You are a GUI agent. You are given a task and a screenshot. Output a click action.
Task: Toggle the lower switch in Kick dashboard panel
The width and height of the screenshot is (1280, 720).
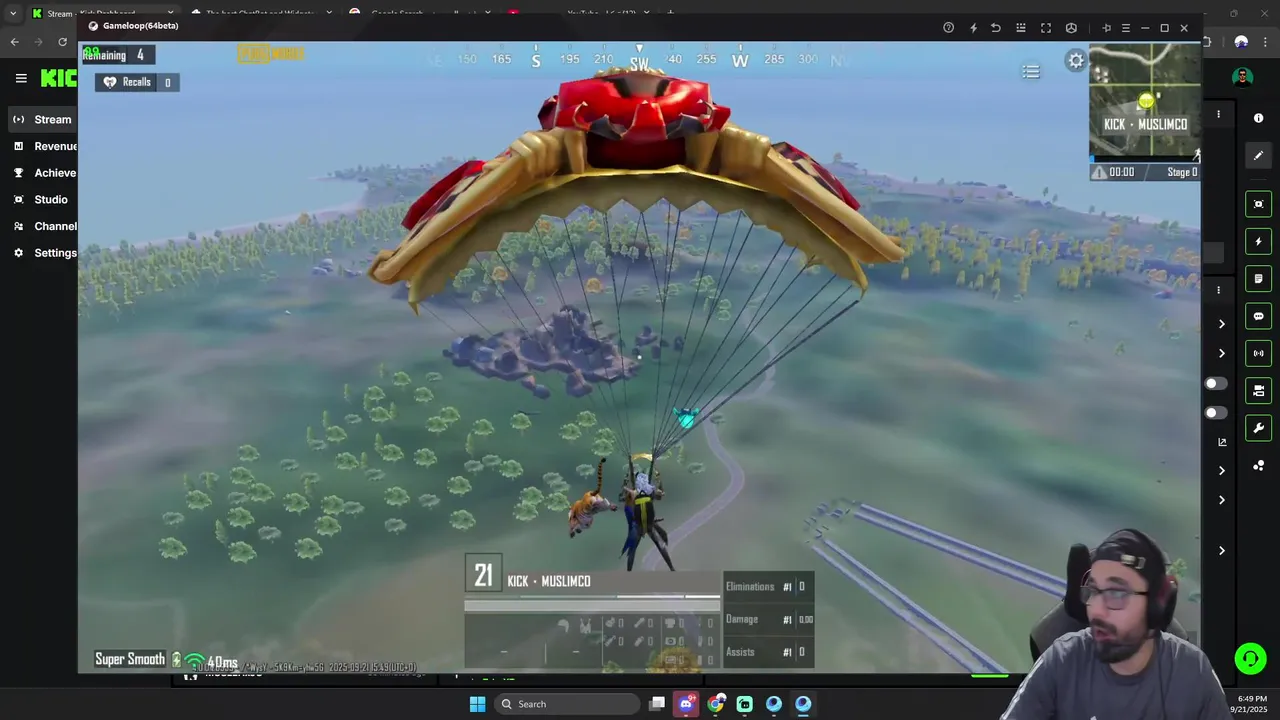[x=1216, y=413]
